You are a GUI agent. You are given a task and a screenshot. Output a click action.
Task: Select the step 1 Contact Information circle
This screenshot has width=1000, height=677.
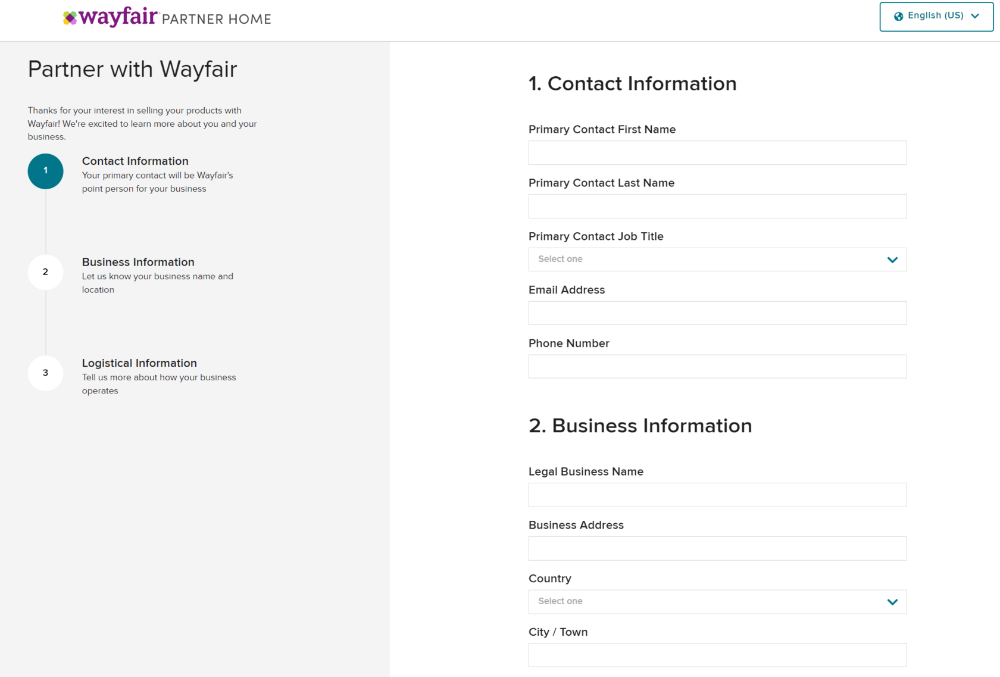(45, 171)
